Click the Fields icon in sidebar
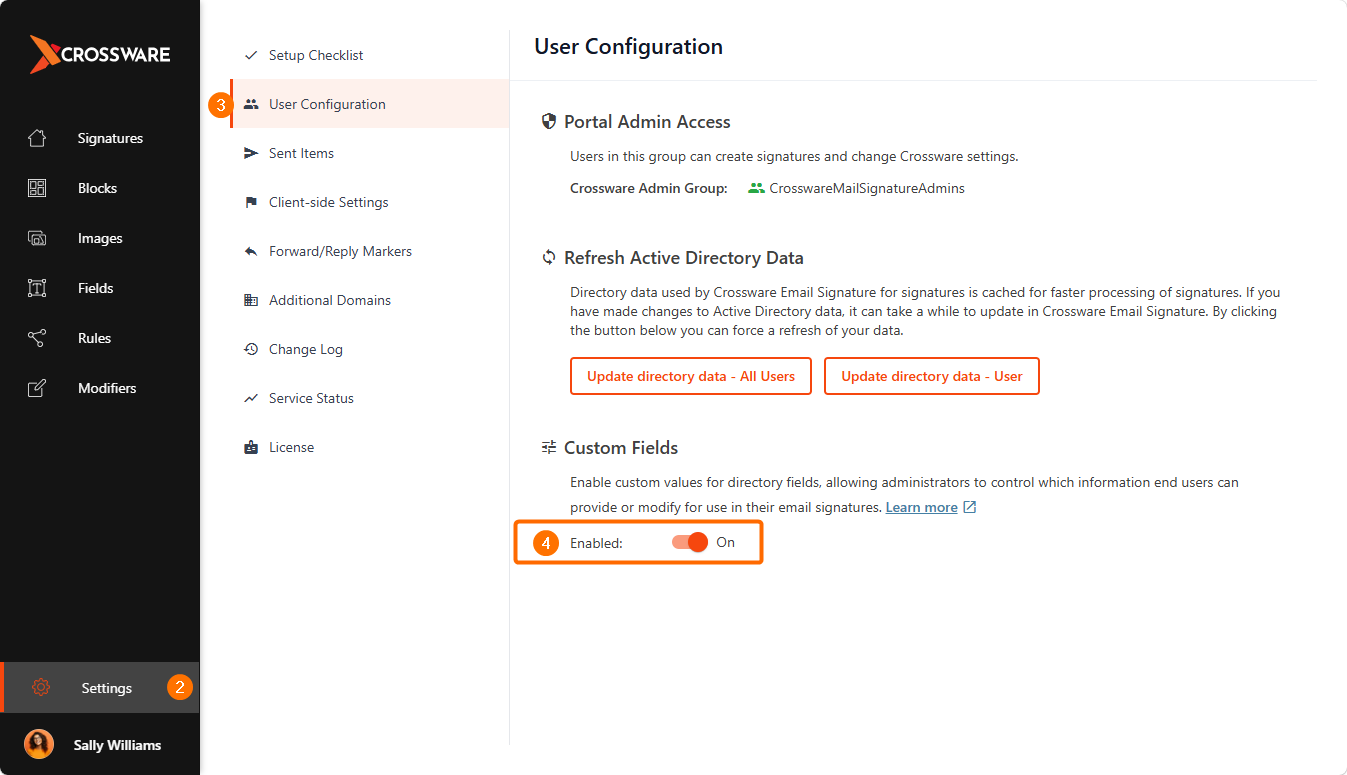 click(x=37, y=288)
